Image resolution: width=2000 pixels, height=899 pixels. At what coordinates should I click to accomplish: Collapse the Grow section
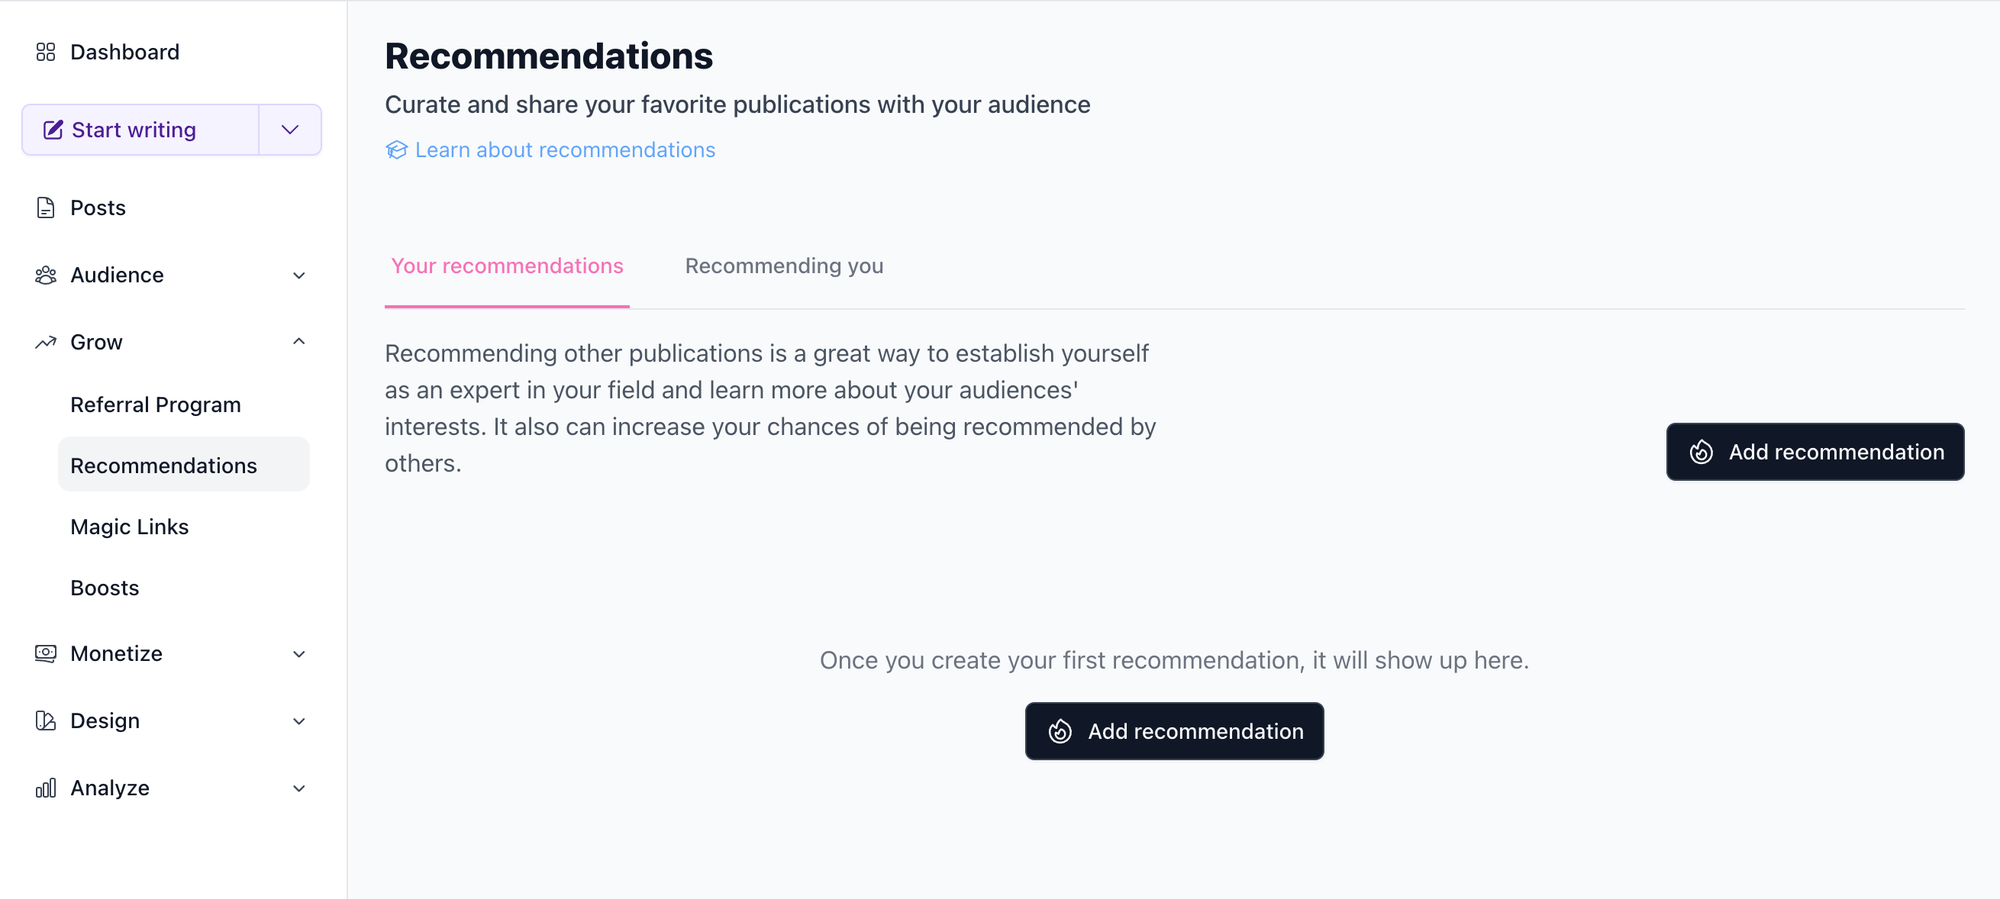pyautogui.click(x=298, y=341)
